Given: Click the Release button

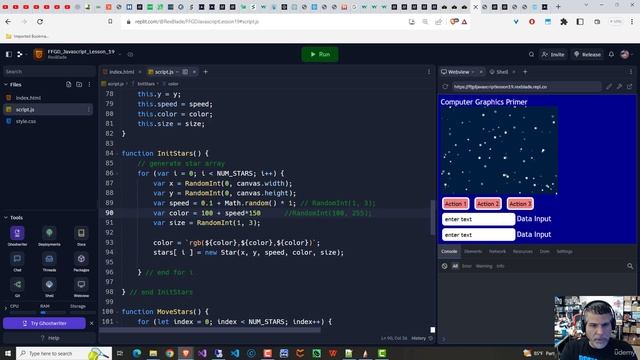Looking at the screenshot, I should pos(587,54).
